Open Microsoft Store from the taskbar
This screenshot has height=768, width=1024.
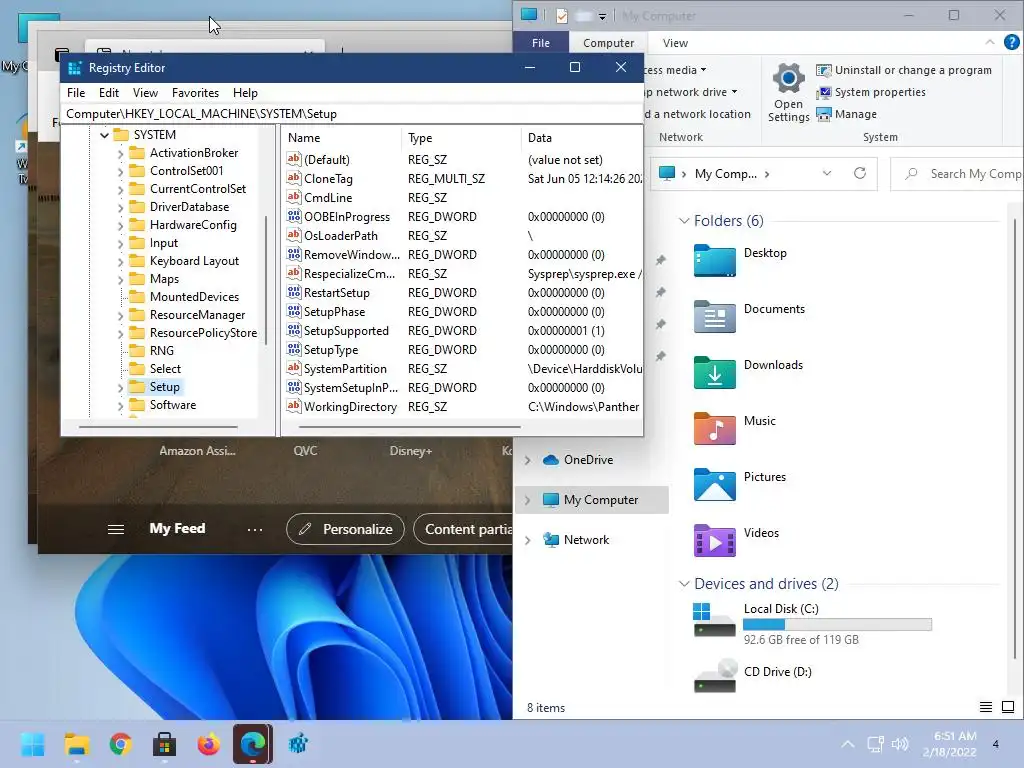pos(165,744)
